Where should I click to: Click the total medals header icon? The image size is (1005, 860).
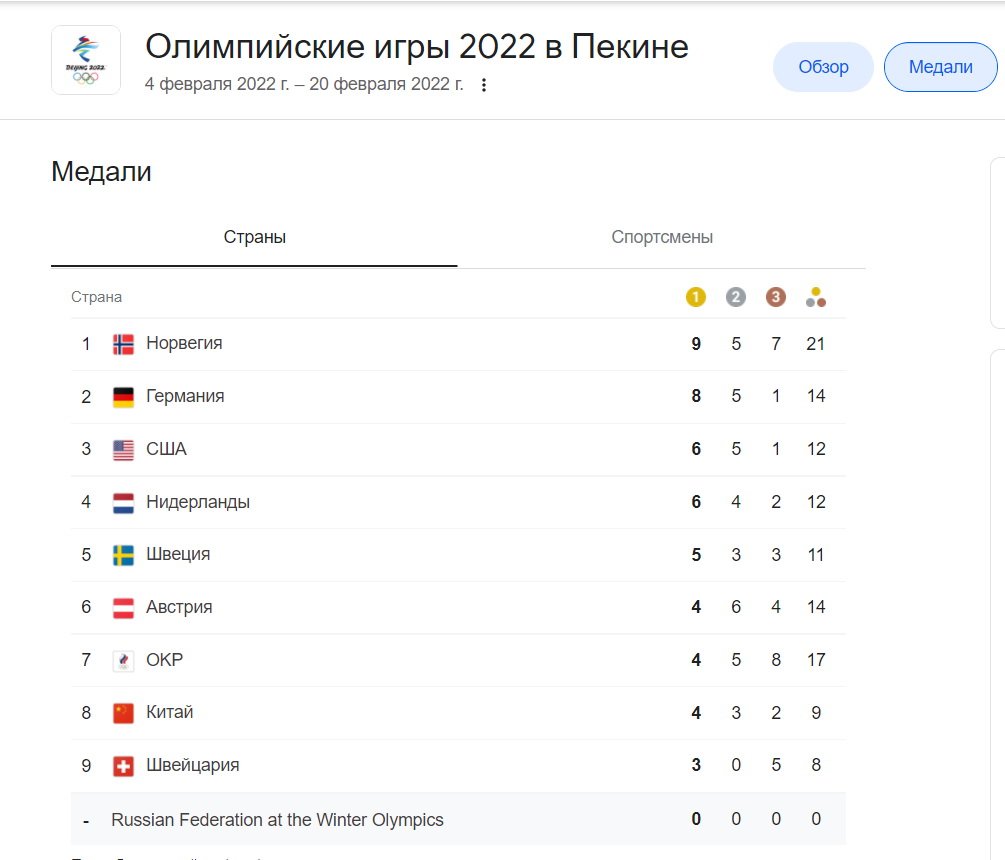[x=815, y=294]
